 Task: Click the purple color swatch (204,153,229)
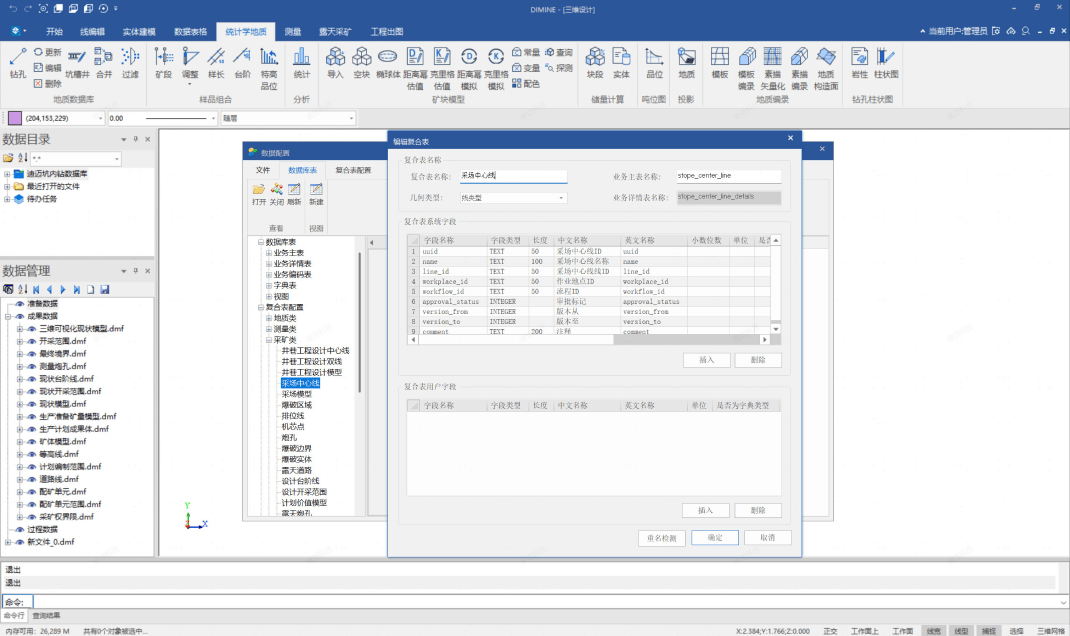pos(15,118)
